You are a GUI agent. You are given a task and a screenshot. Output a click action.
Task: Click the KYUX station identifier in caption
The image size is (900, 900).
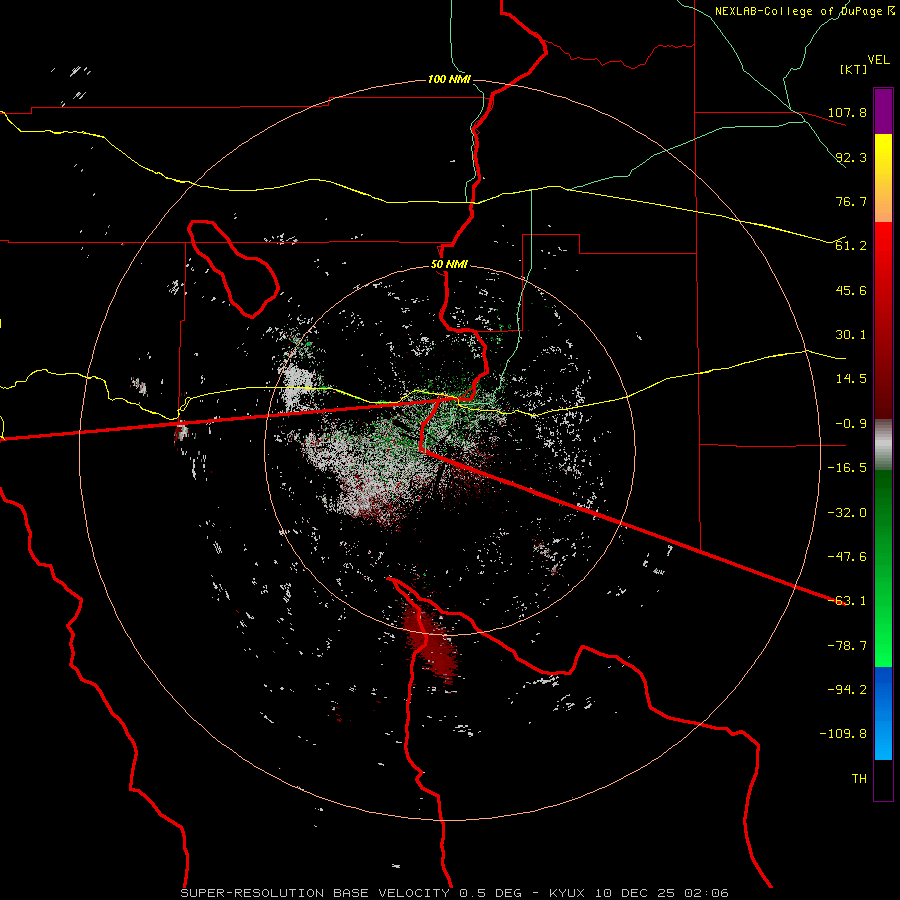coord(567,893)
